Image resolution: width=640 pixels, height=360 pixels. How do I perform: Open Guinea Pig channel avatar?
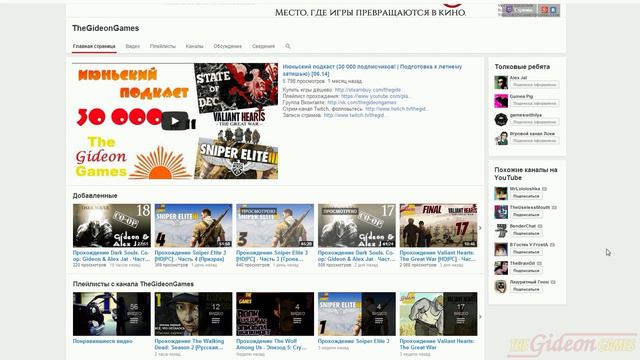[x=501, y=101]
